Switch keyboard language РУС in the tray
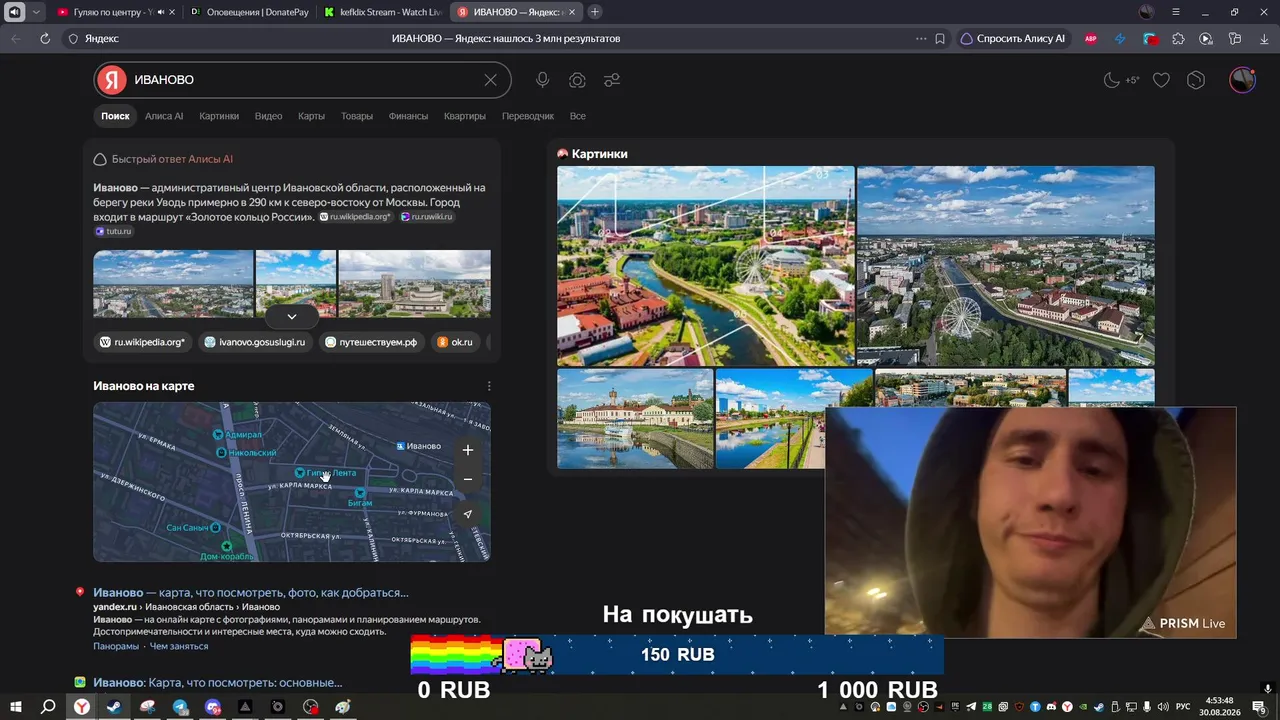This screenshot has width=1280, height=720. 1183,707
